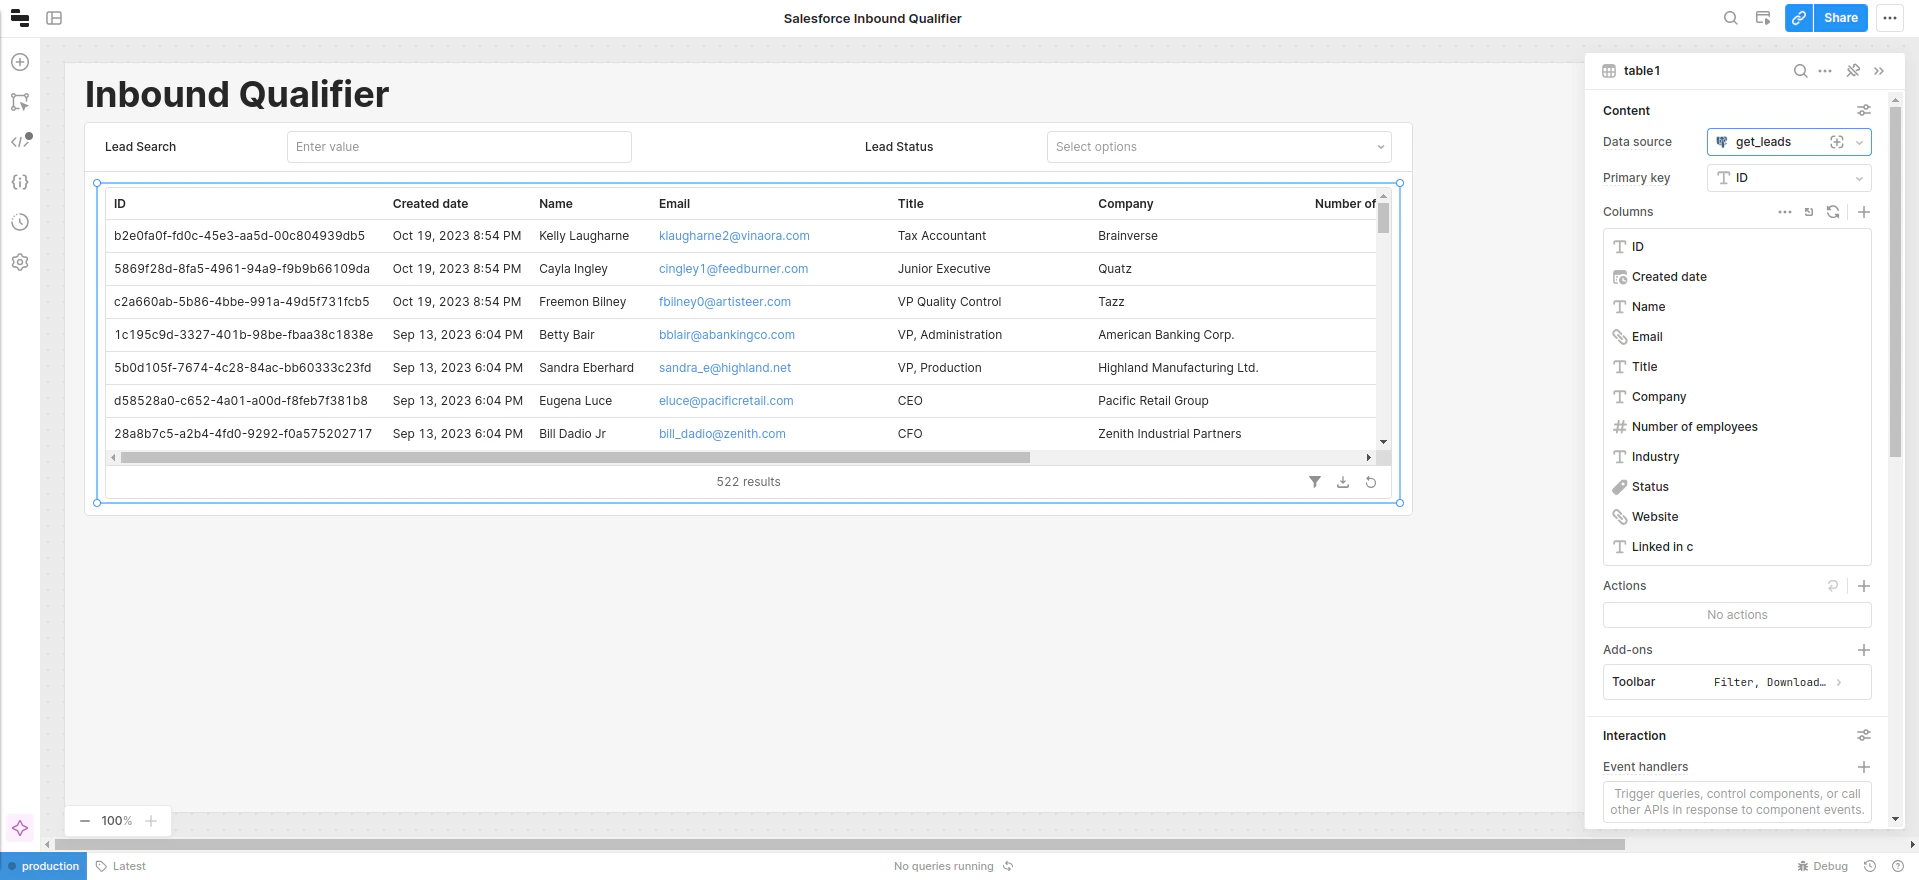Open table1 inspector more options
Viewport: 1919px width, 880px height.
[x=1825, y=71]
